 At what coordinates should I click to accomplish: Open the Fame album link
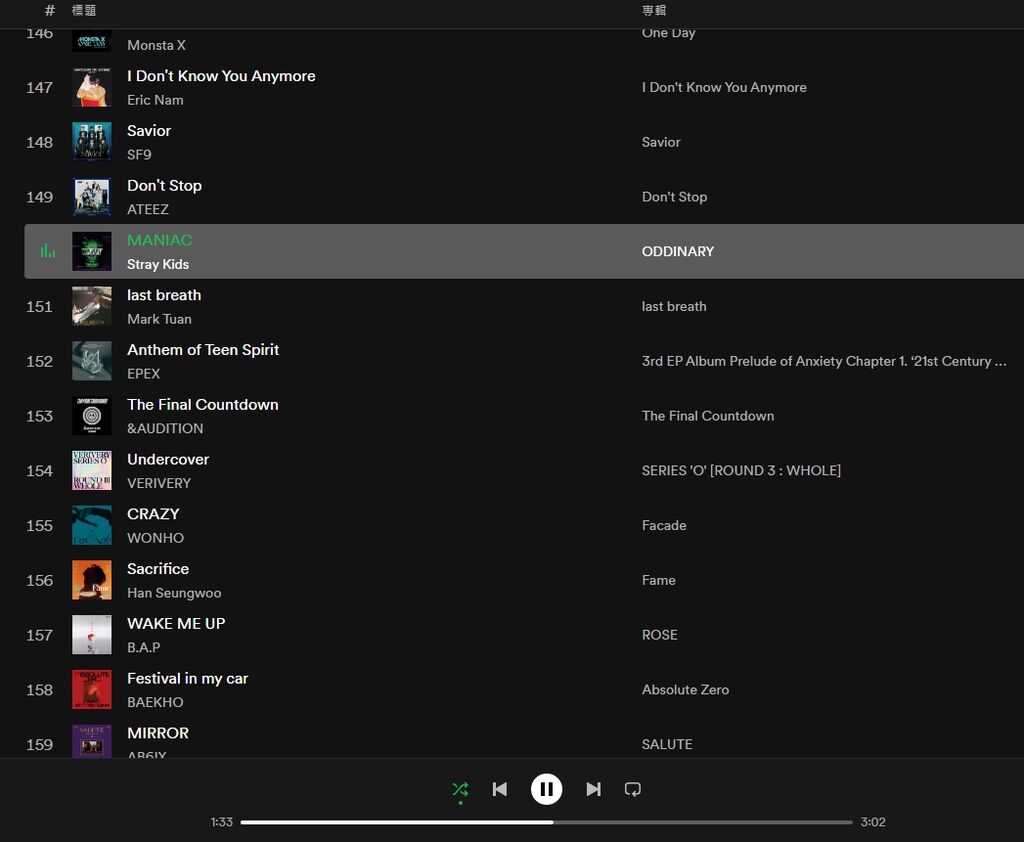[659, 580]
